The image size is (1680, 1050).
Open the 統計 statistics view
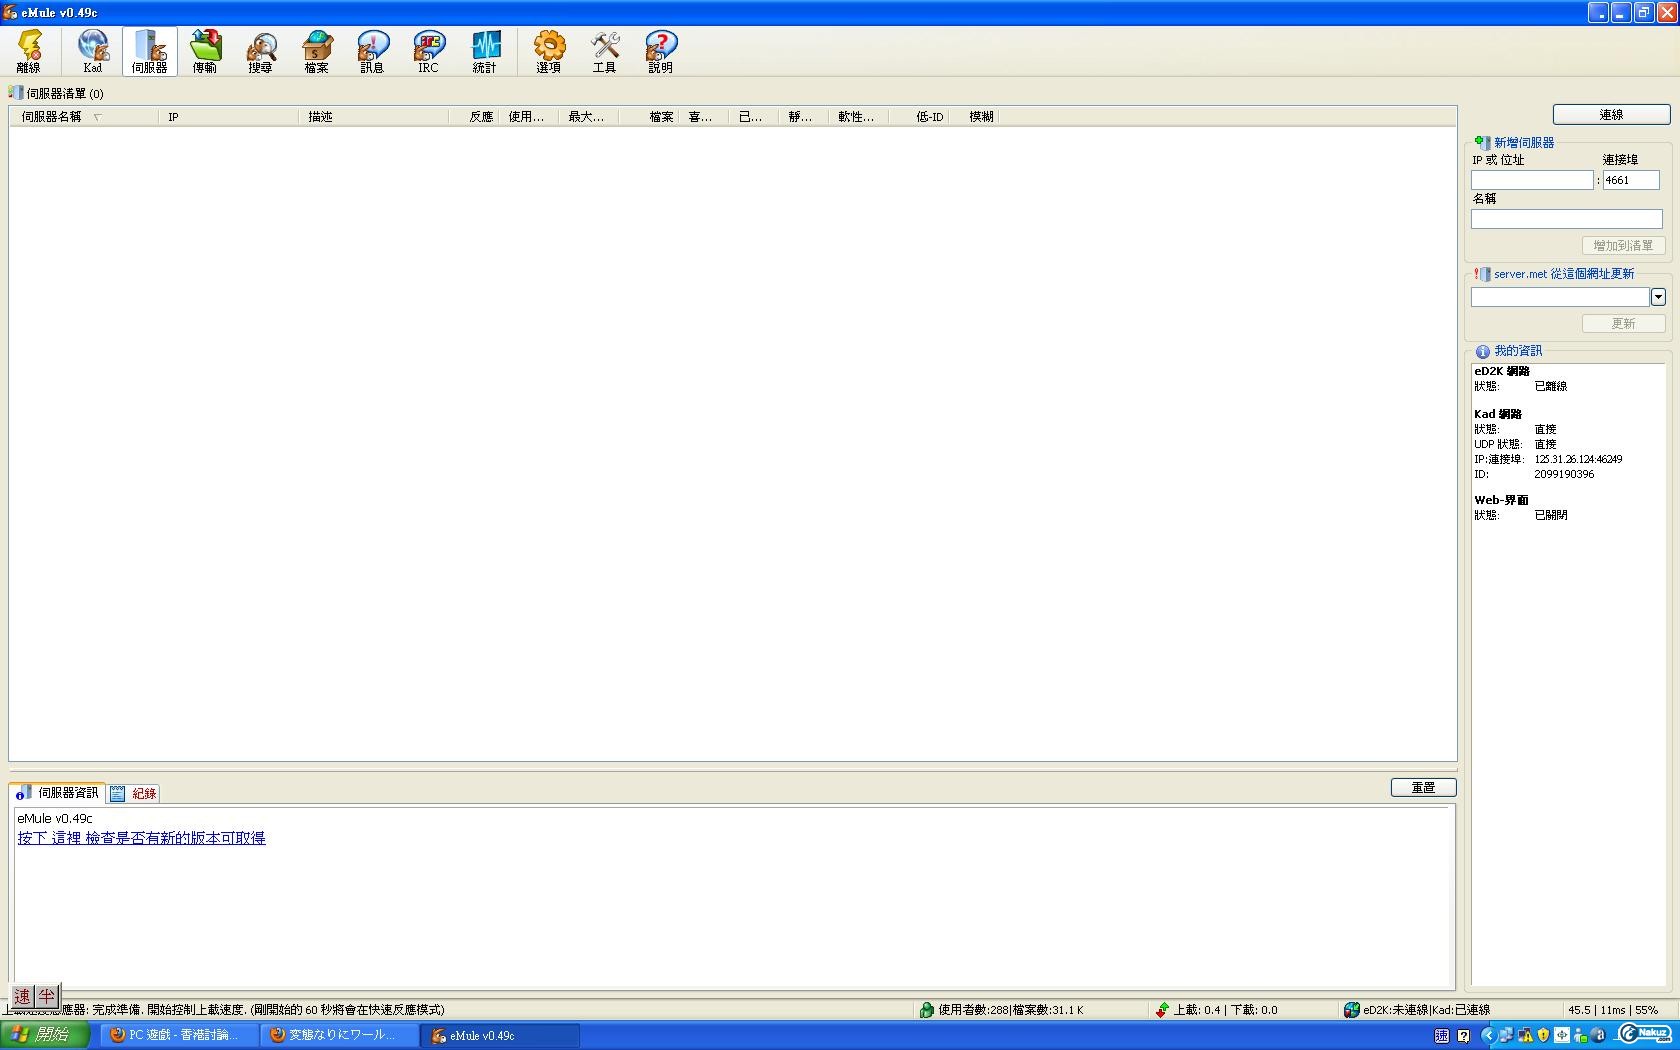(485, 51)
